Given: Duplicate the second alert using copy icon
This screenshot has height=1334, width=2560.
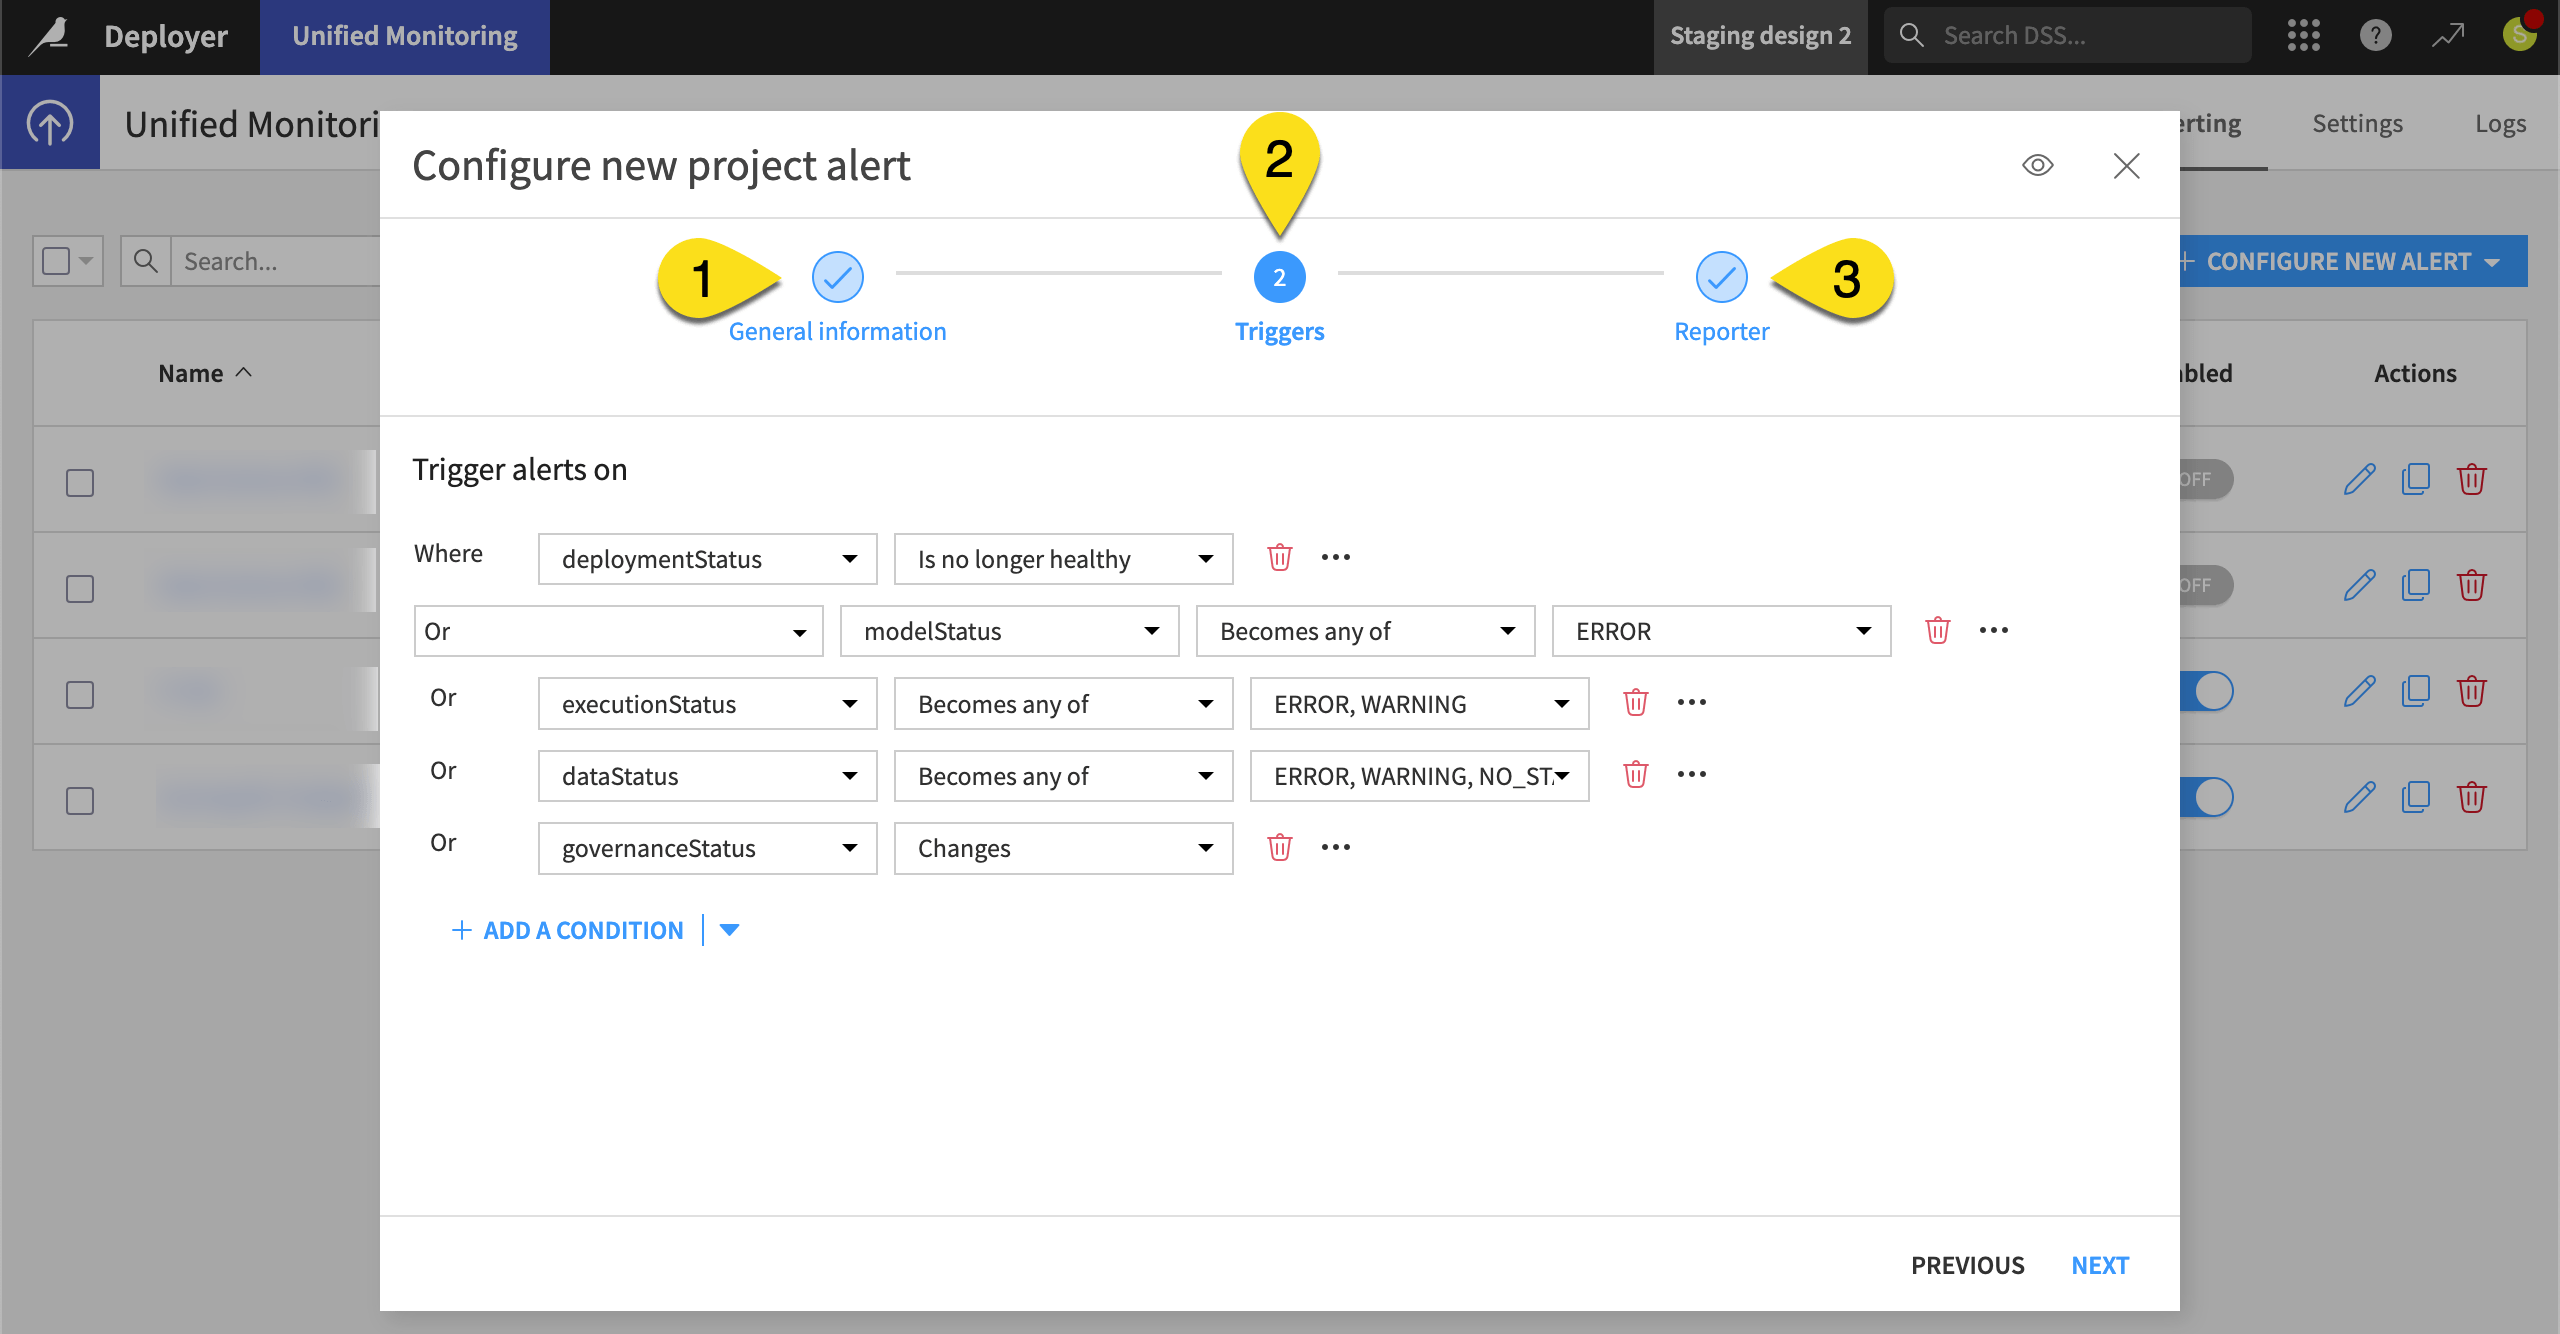Looking at the screenshot, I should tap(2416, 585).
